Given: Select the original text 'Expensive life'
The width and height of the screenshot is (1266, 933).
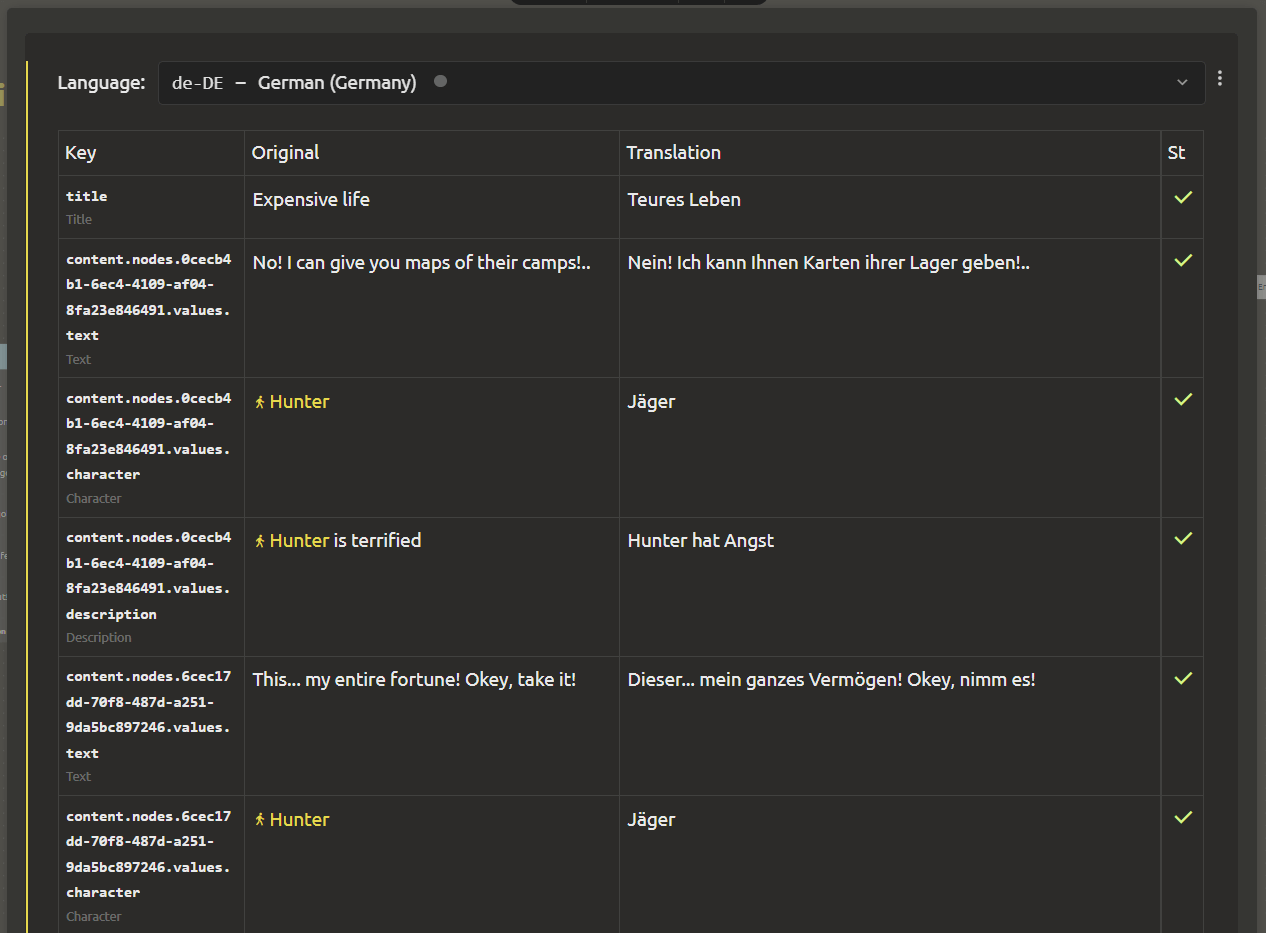Looking at the screenshot, I should coord(311,200).
